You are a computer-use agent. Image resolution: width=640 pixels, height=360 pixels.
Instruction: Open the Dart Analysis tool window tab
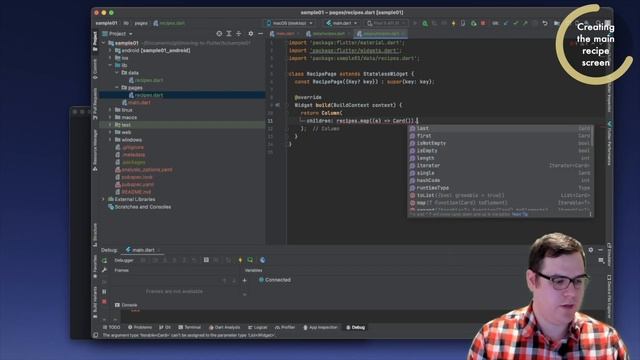click(224, 327)
